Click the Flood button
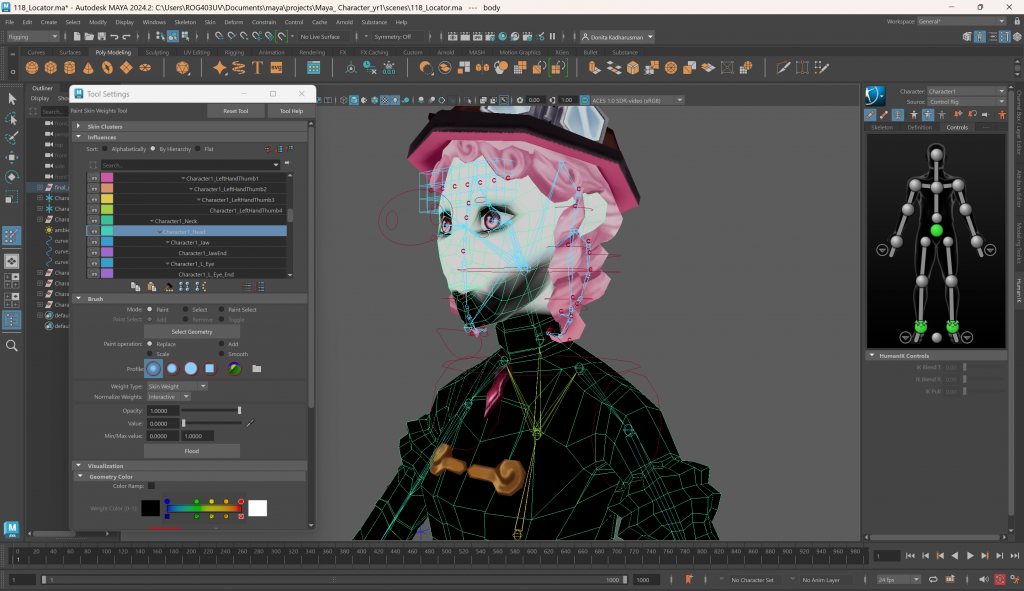This screenshot has width=1024, height=591. 191,451
